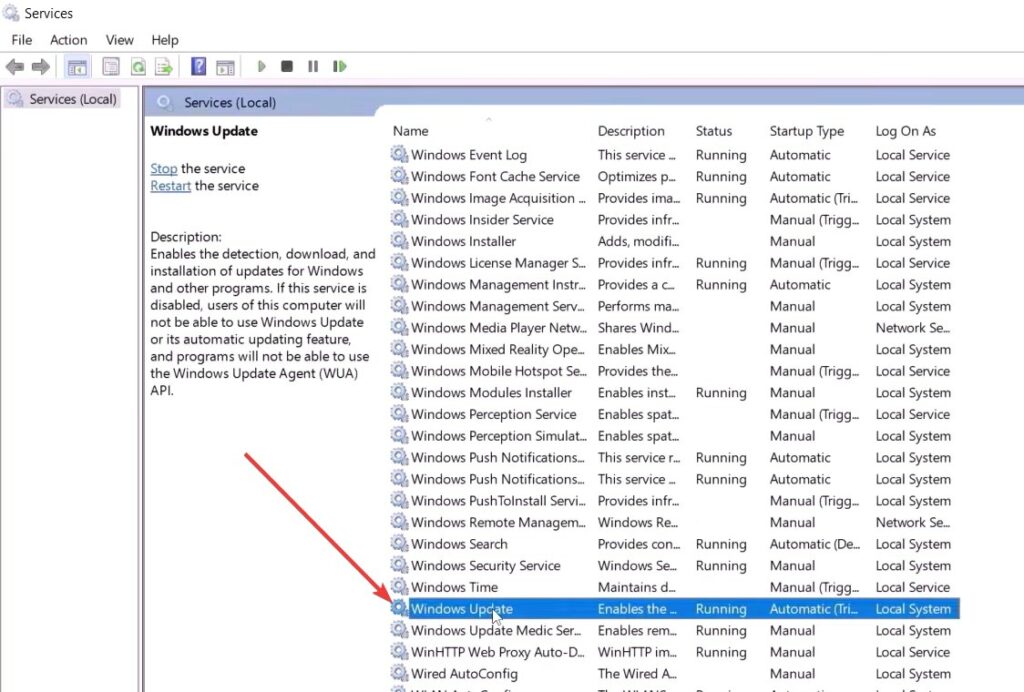Image resolution: width=1024 pixels, height=692 pixels.
Task: Open the Properties toolbar icon
Action: pyautogui.click(x=110, y=67)
